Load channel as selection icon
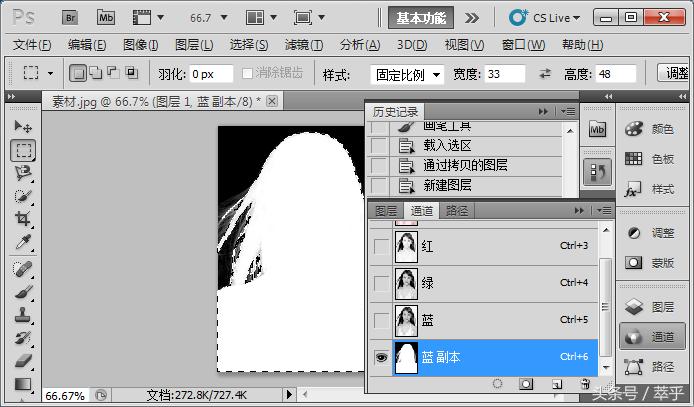Image resolution: width=694 pixels, height=407 pixels. tap(497, 384)
